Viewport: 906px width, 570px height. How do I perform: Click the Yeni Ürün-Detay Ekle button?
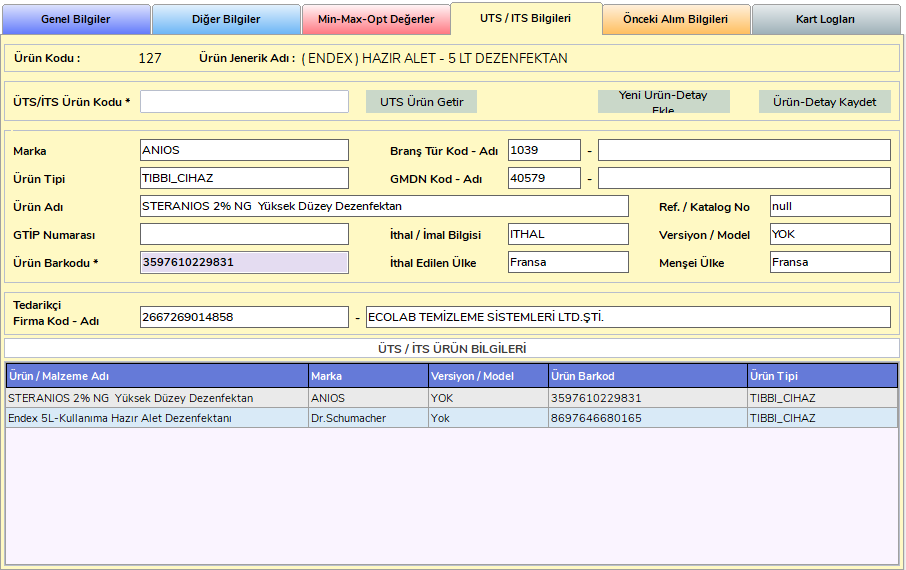pos(663,102)
